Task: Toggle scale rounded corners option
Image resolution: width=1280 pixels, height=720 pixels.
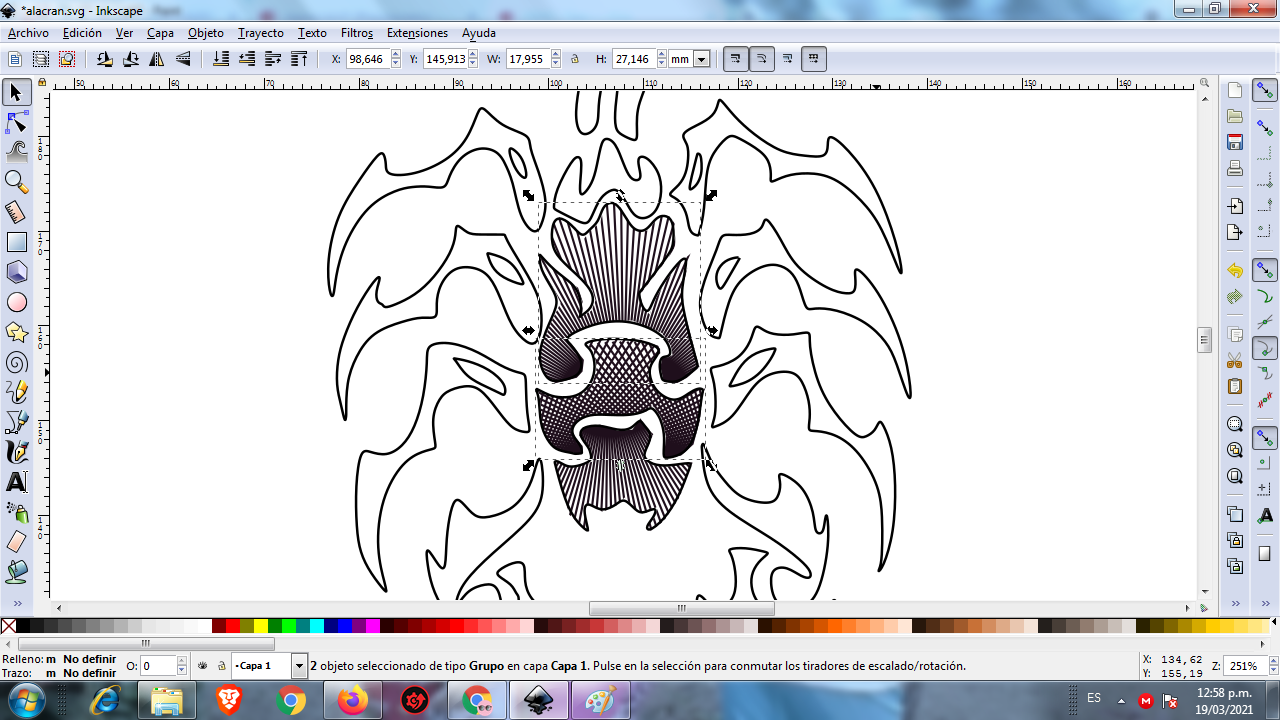Action: (762, 59)
